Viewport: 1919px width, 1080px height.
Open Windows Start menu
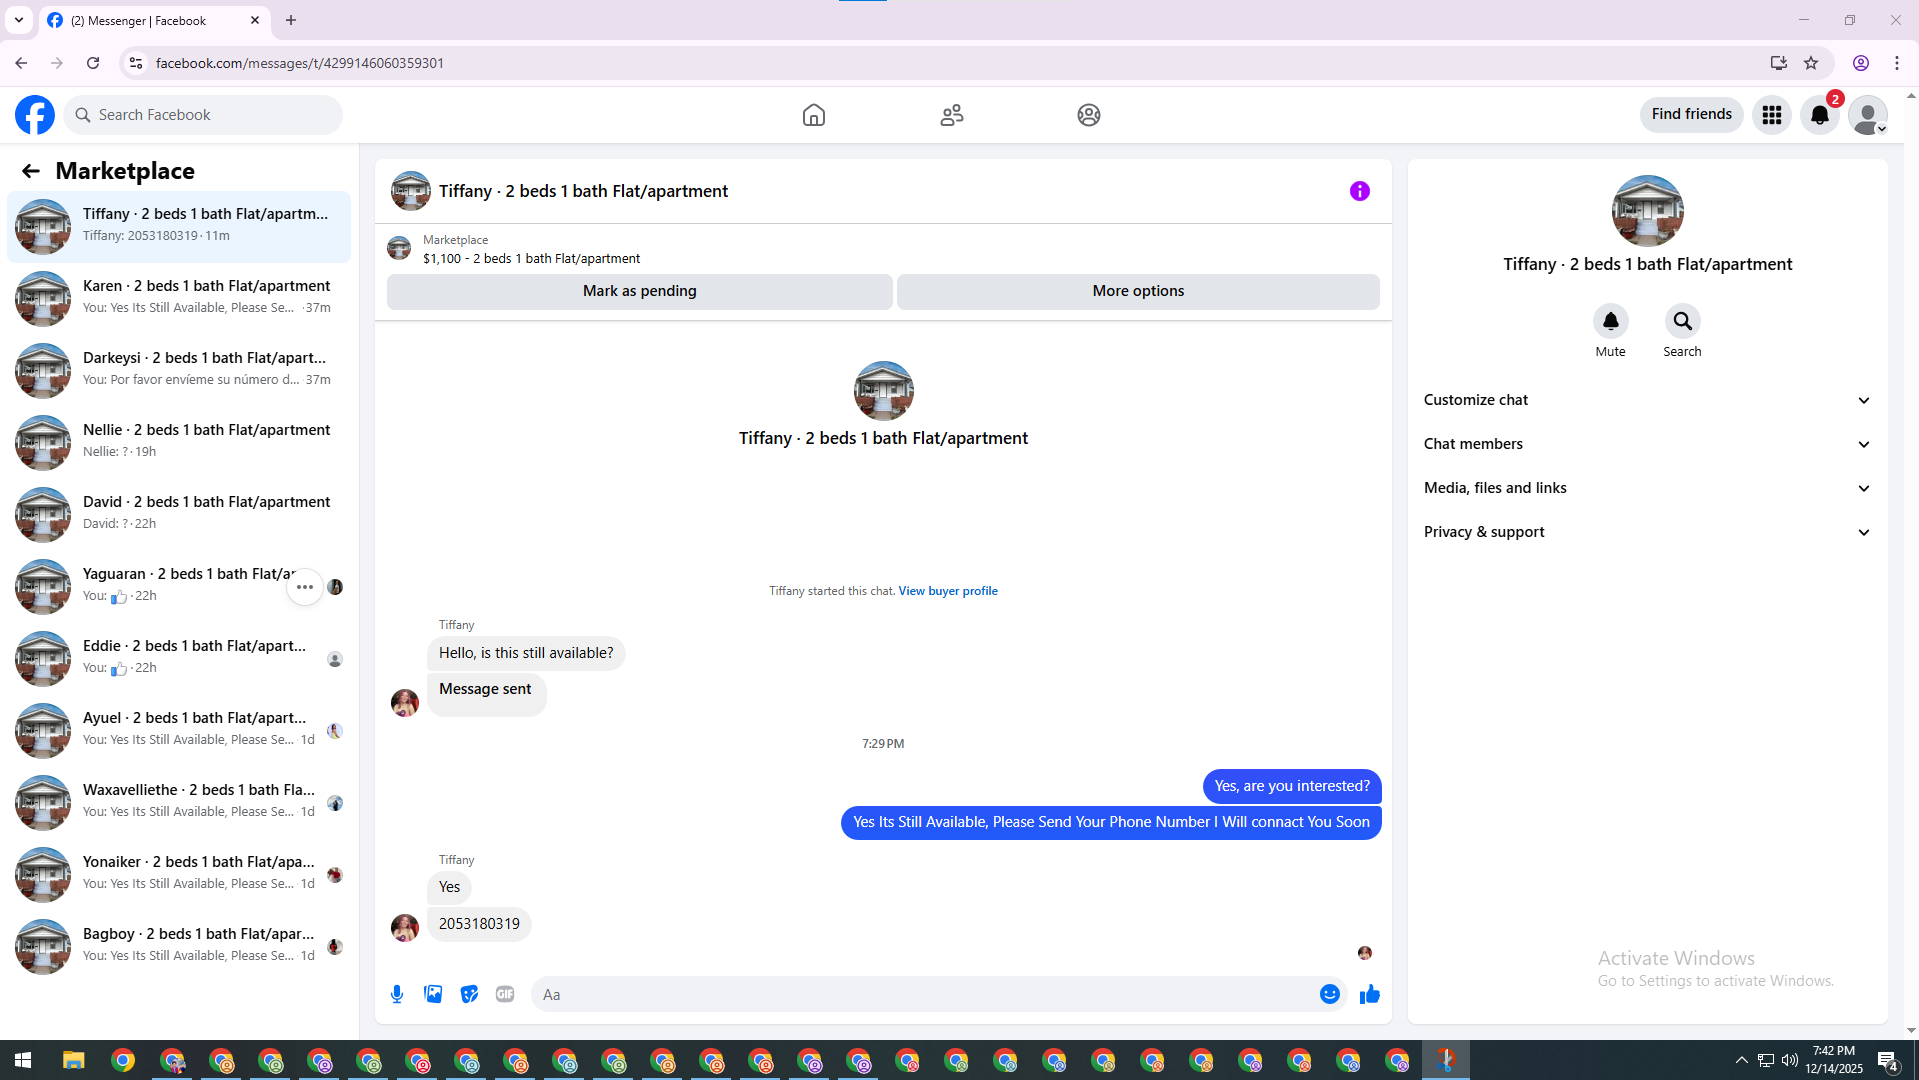23,1060
